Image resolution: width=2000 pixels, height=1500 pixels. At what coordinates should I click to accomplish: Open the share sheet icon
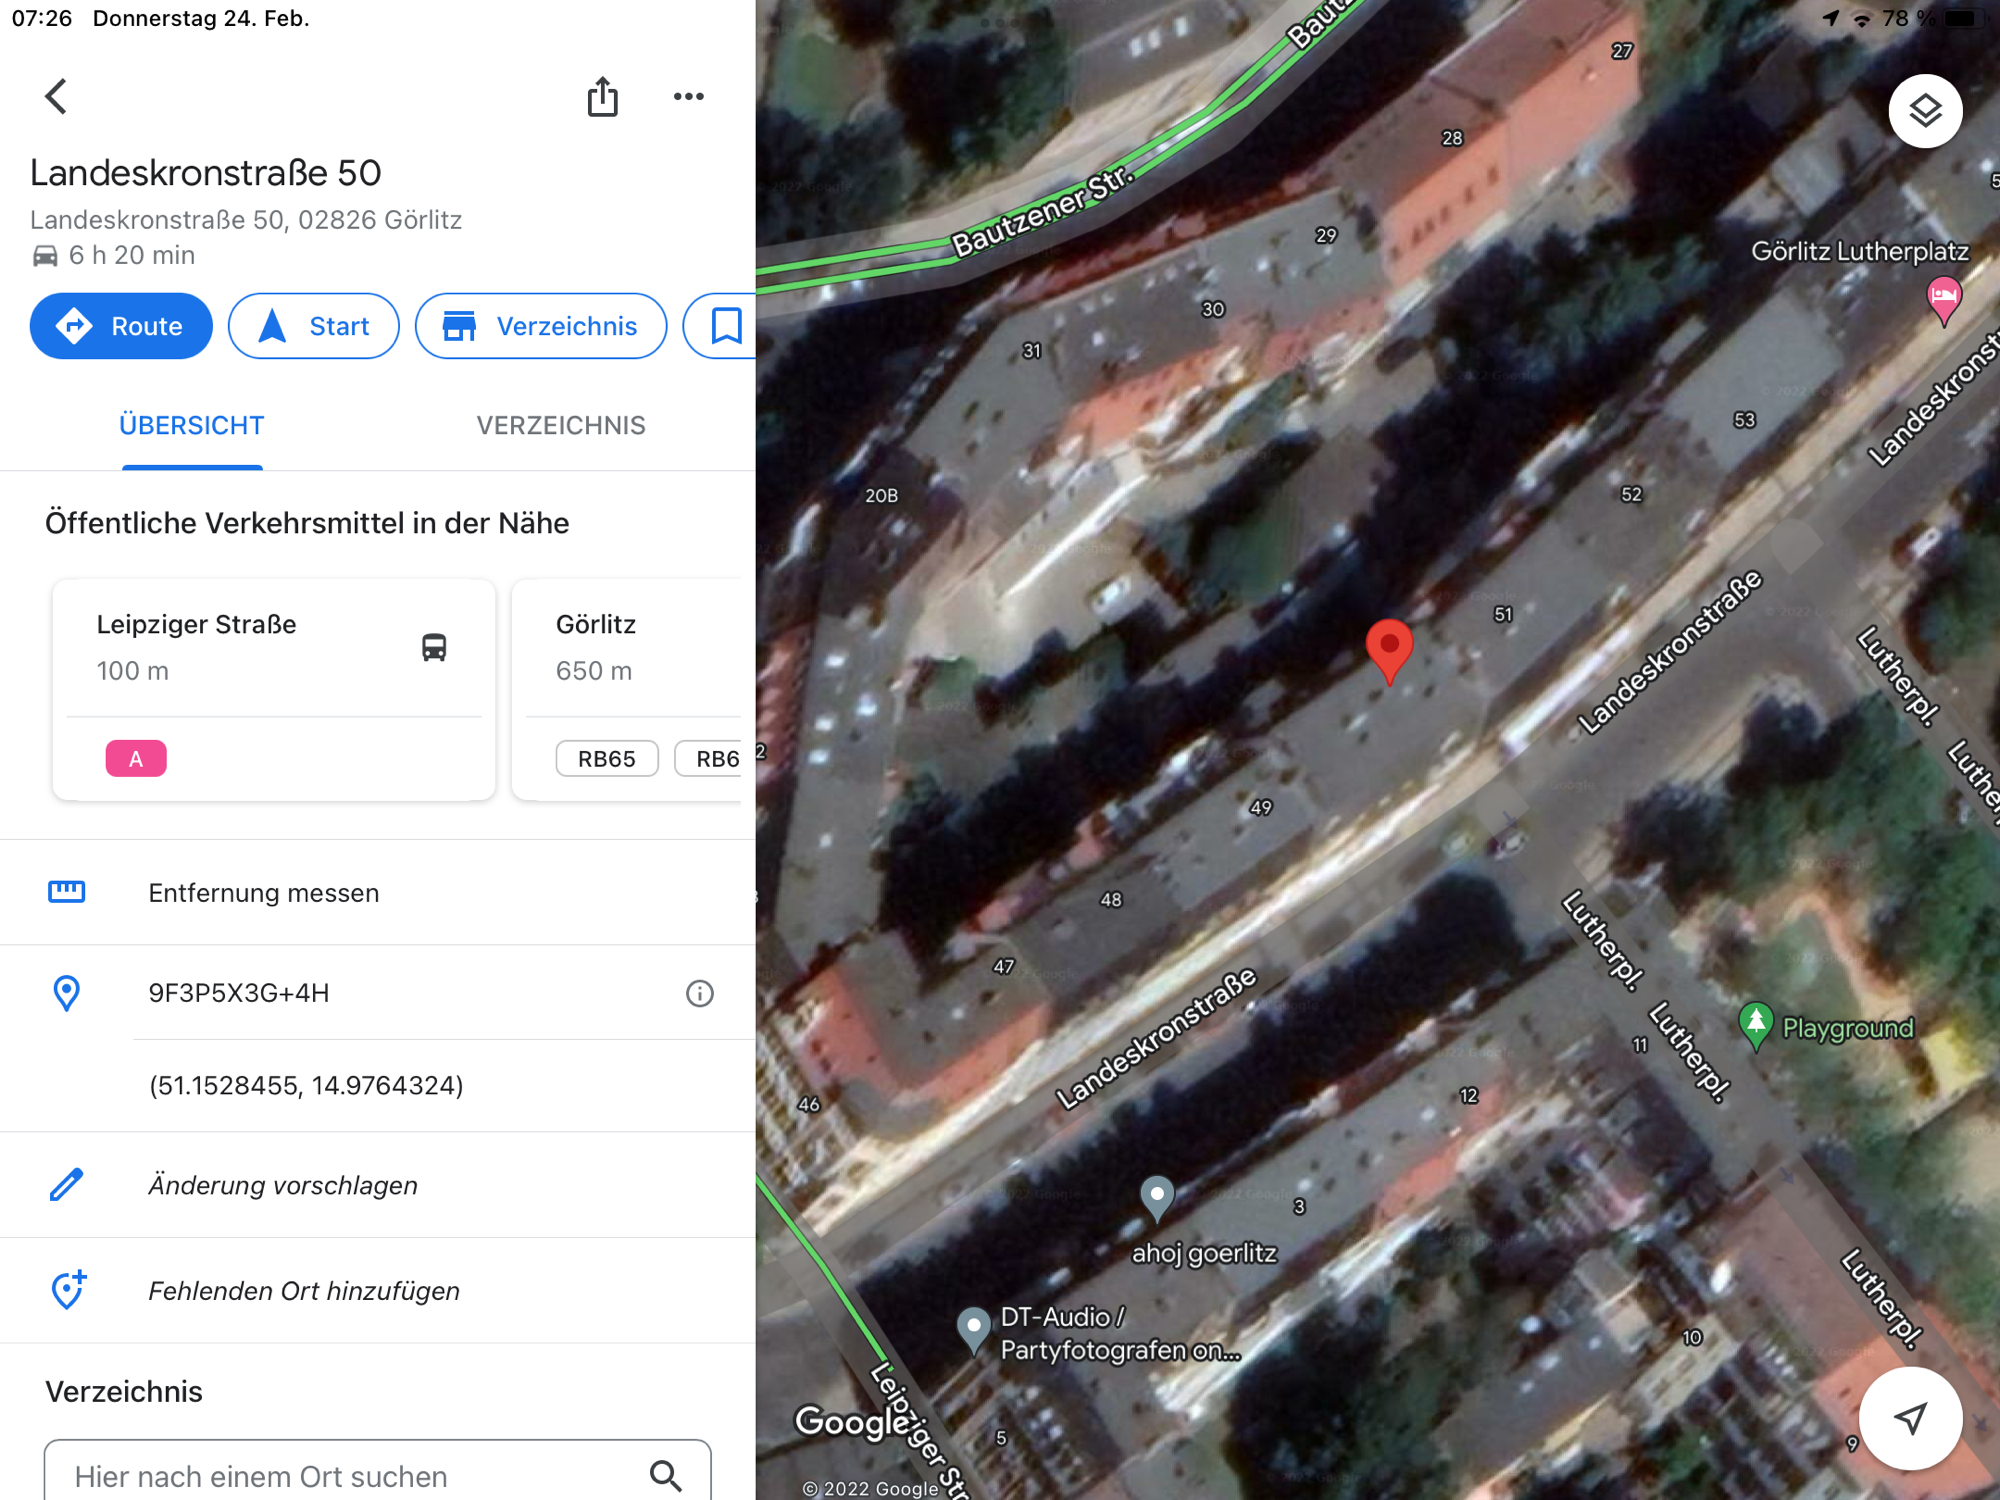point(602,97)
